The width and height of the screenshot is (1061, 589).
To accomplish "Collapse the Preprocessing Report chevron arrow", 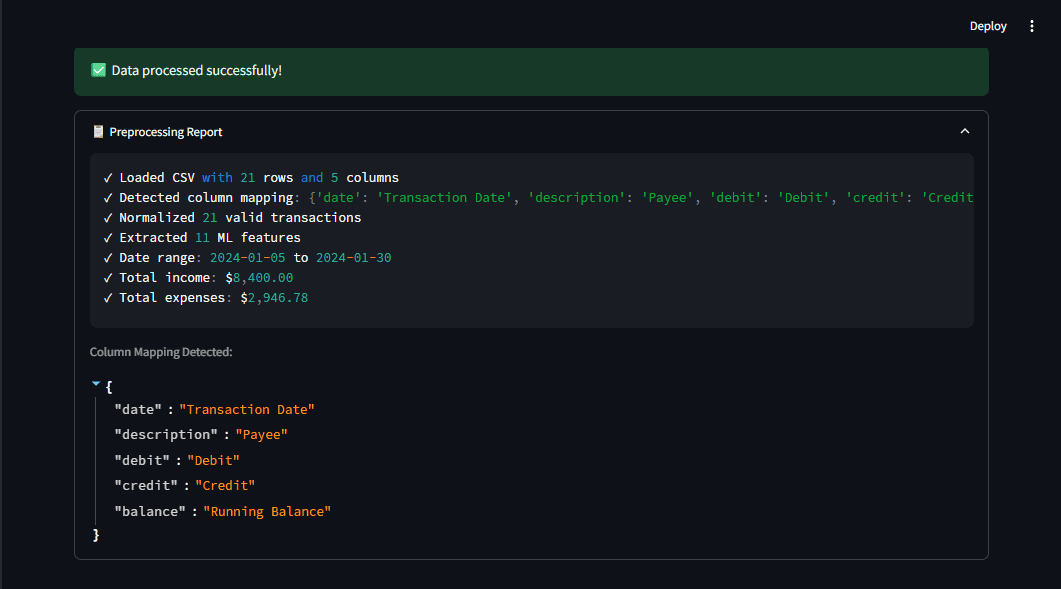I will 964,132.
